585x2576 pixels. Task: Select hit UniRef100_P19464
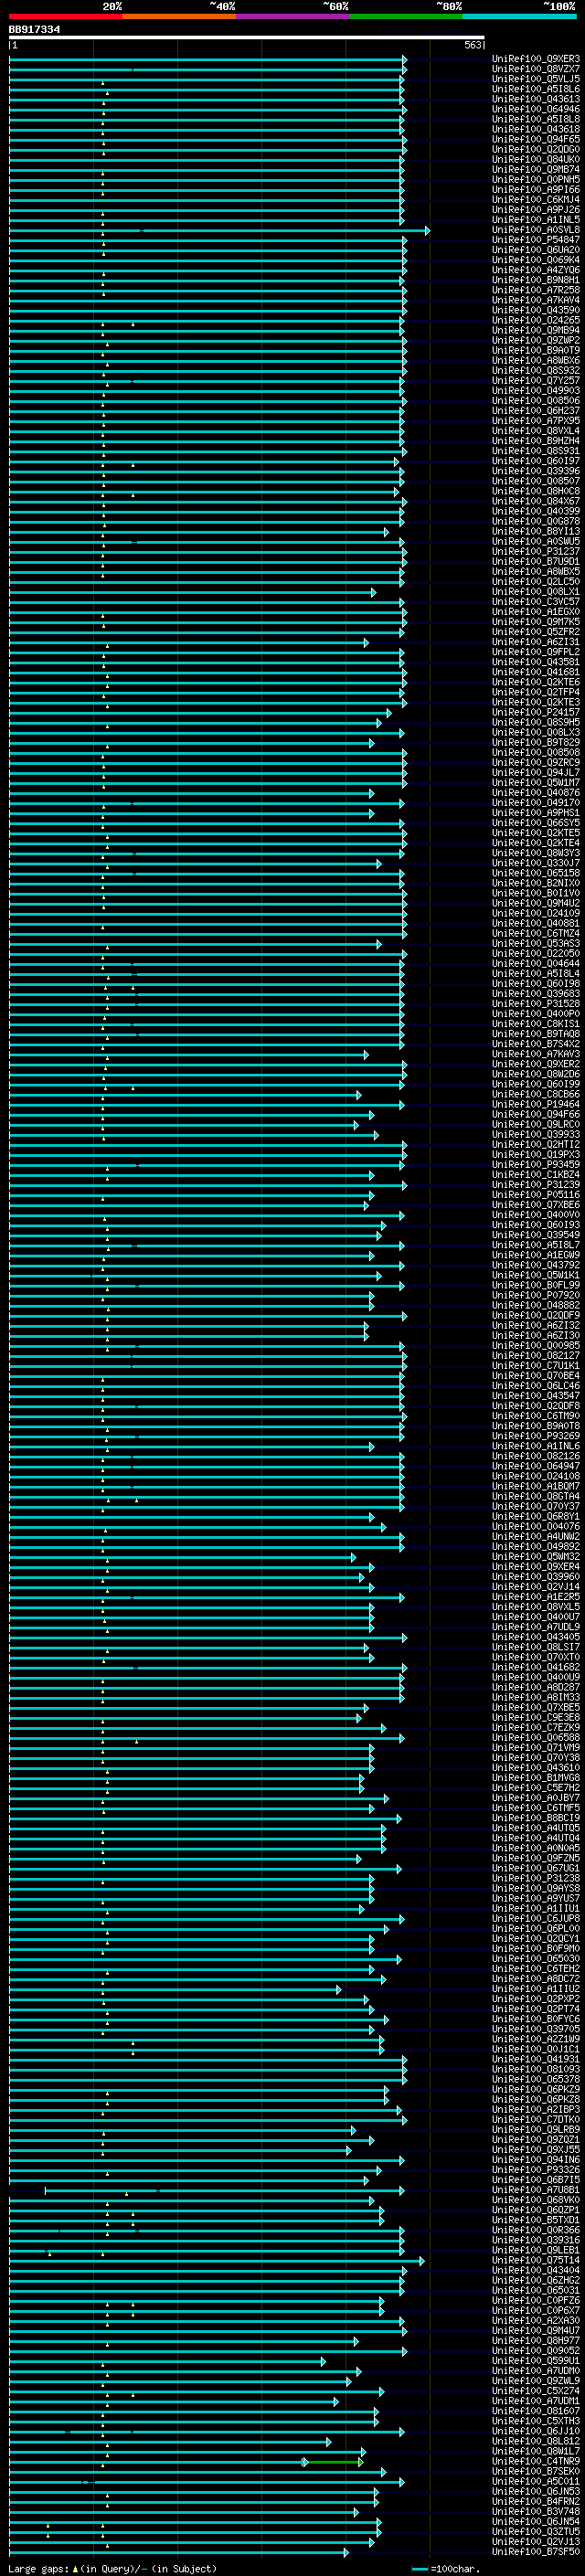click(536, 1105)
